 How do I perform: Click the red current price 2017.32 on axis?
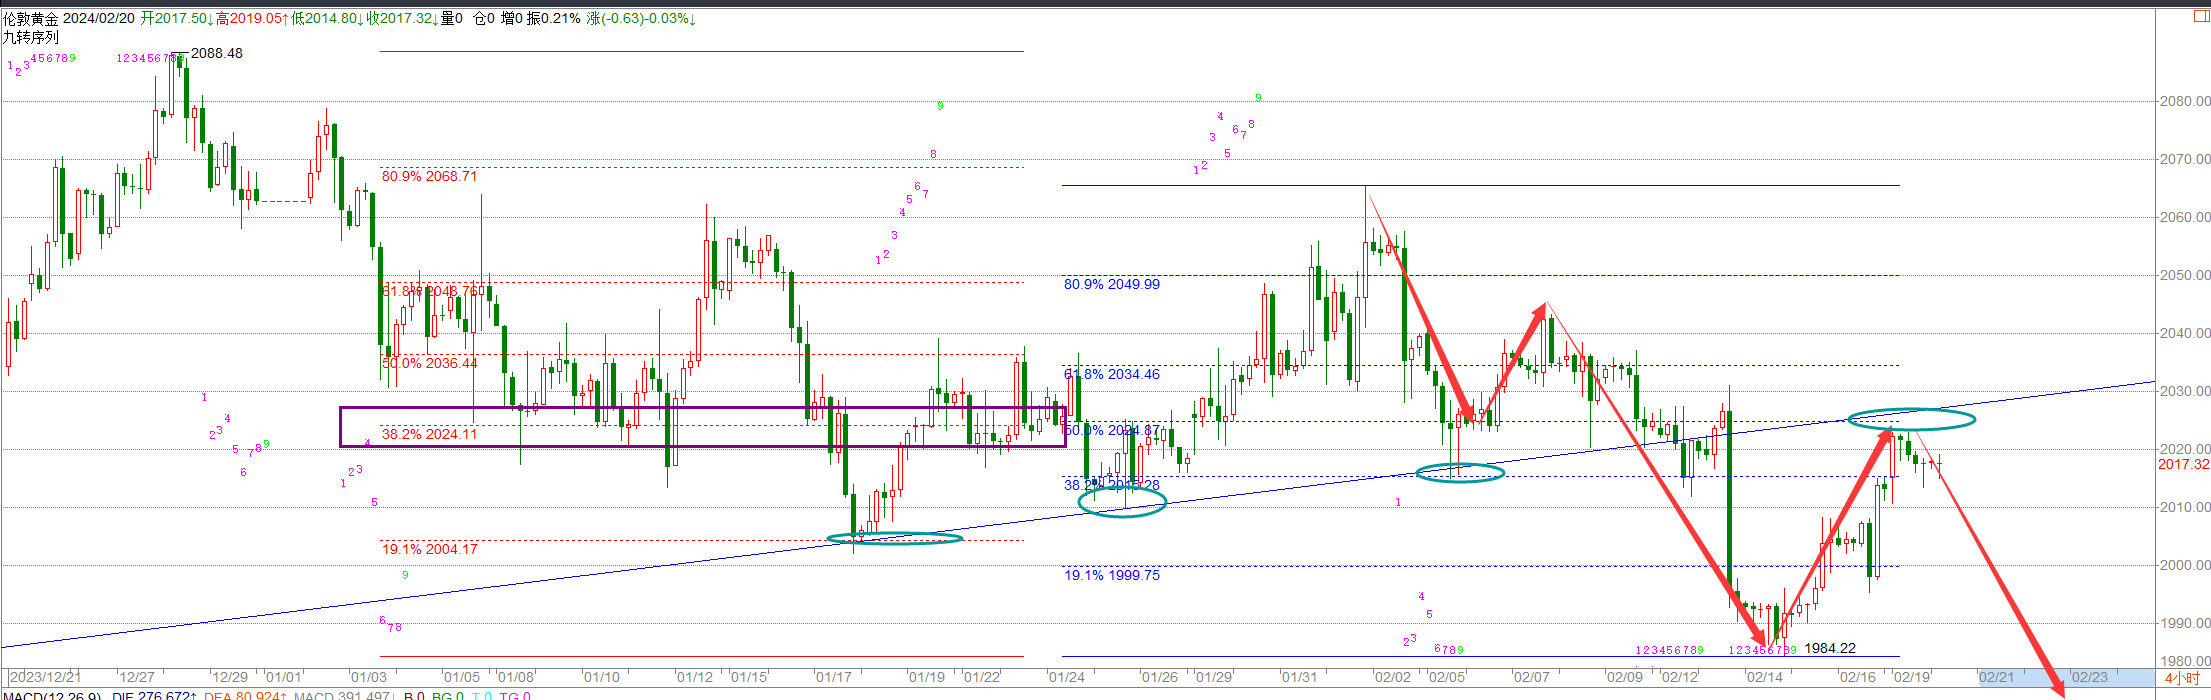(2184, 464)
